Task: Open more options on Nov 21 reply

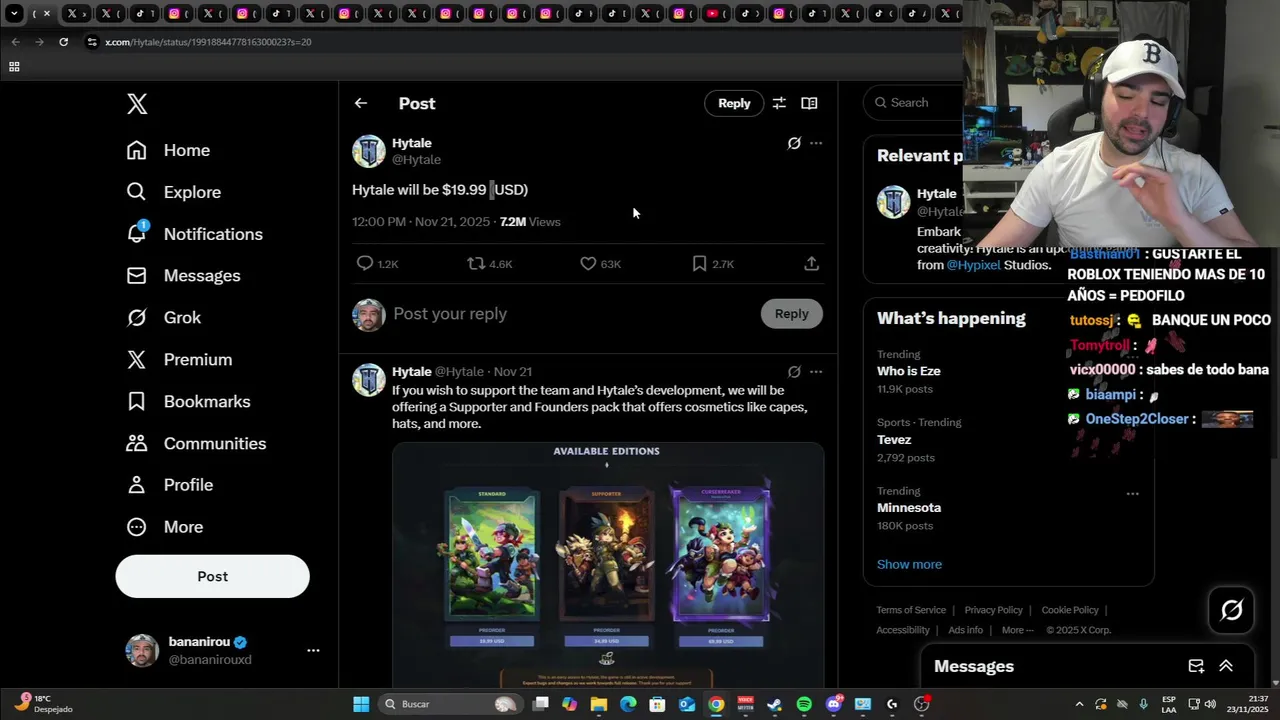Action: point(816,372)
